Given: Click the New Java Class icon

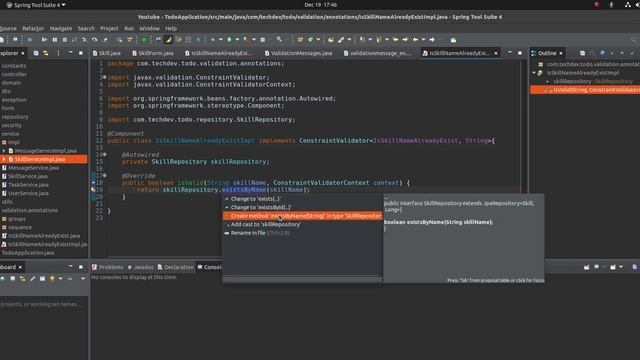Looking at the screenshot, I should pos(310,40).
